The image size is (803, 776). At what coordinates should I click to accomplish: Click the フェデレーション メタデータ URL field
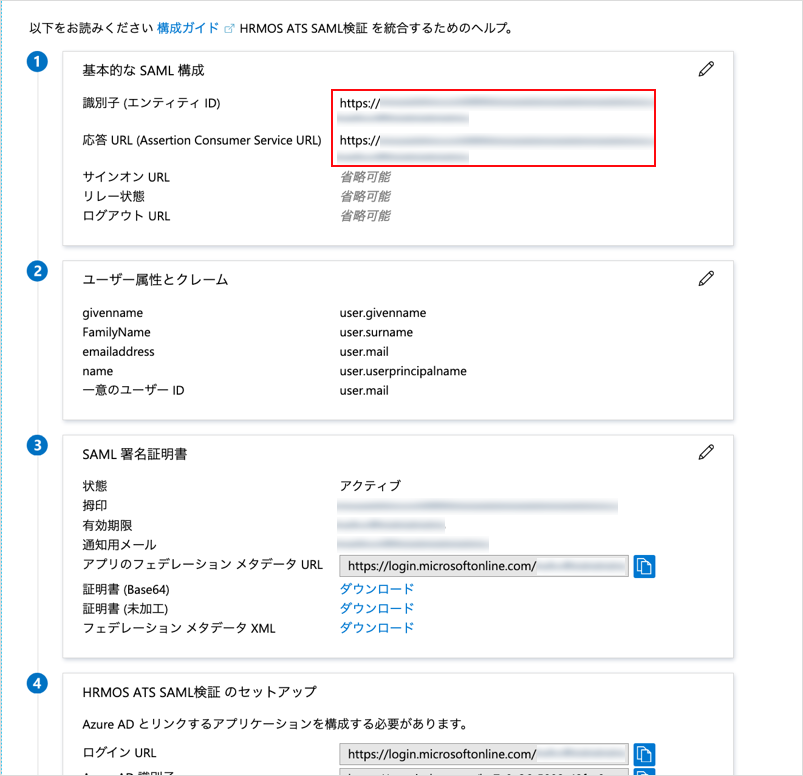483,566
